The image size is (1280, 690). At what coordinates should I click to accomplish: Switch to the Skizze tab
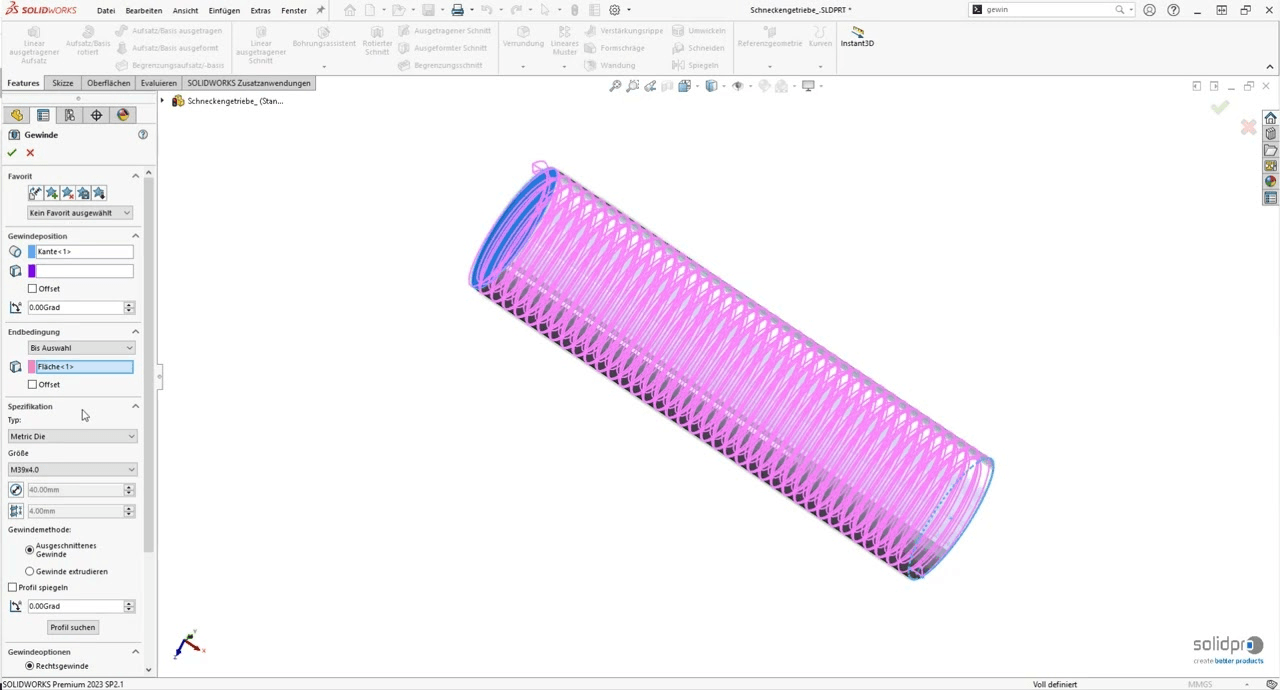(62, 83)
